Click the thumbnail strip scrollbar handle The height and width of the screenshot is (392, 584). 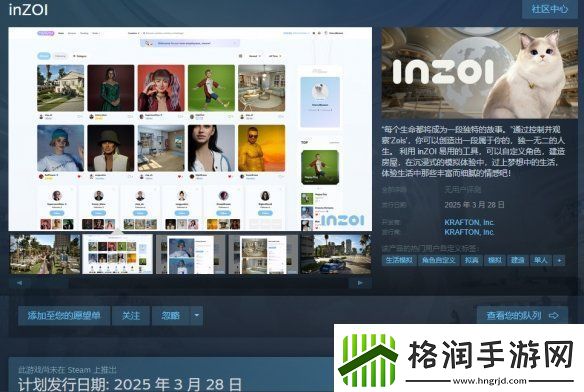point(50,283)
